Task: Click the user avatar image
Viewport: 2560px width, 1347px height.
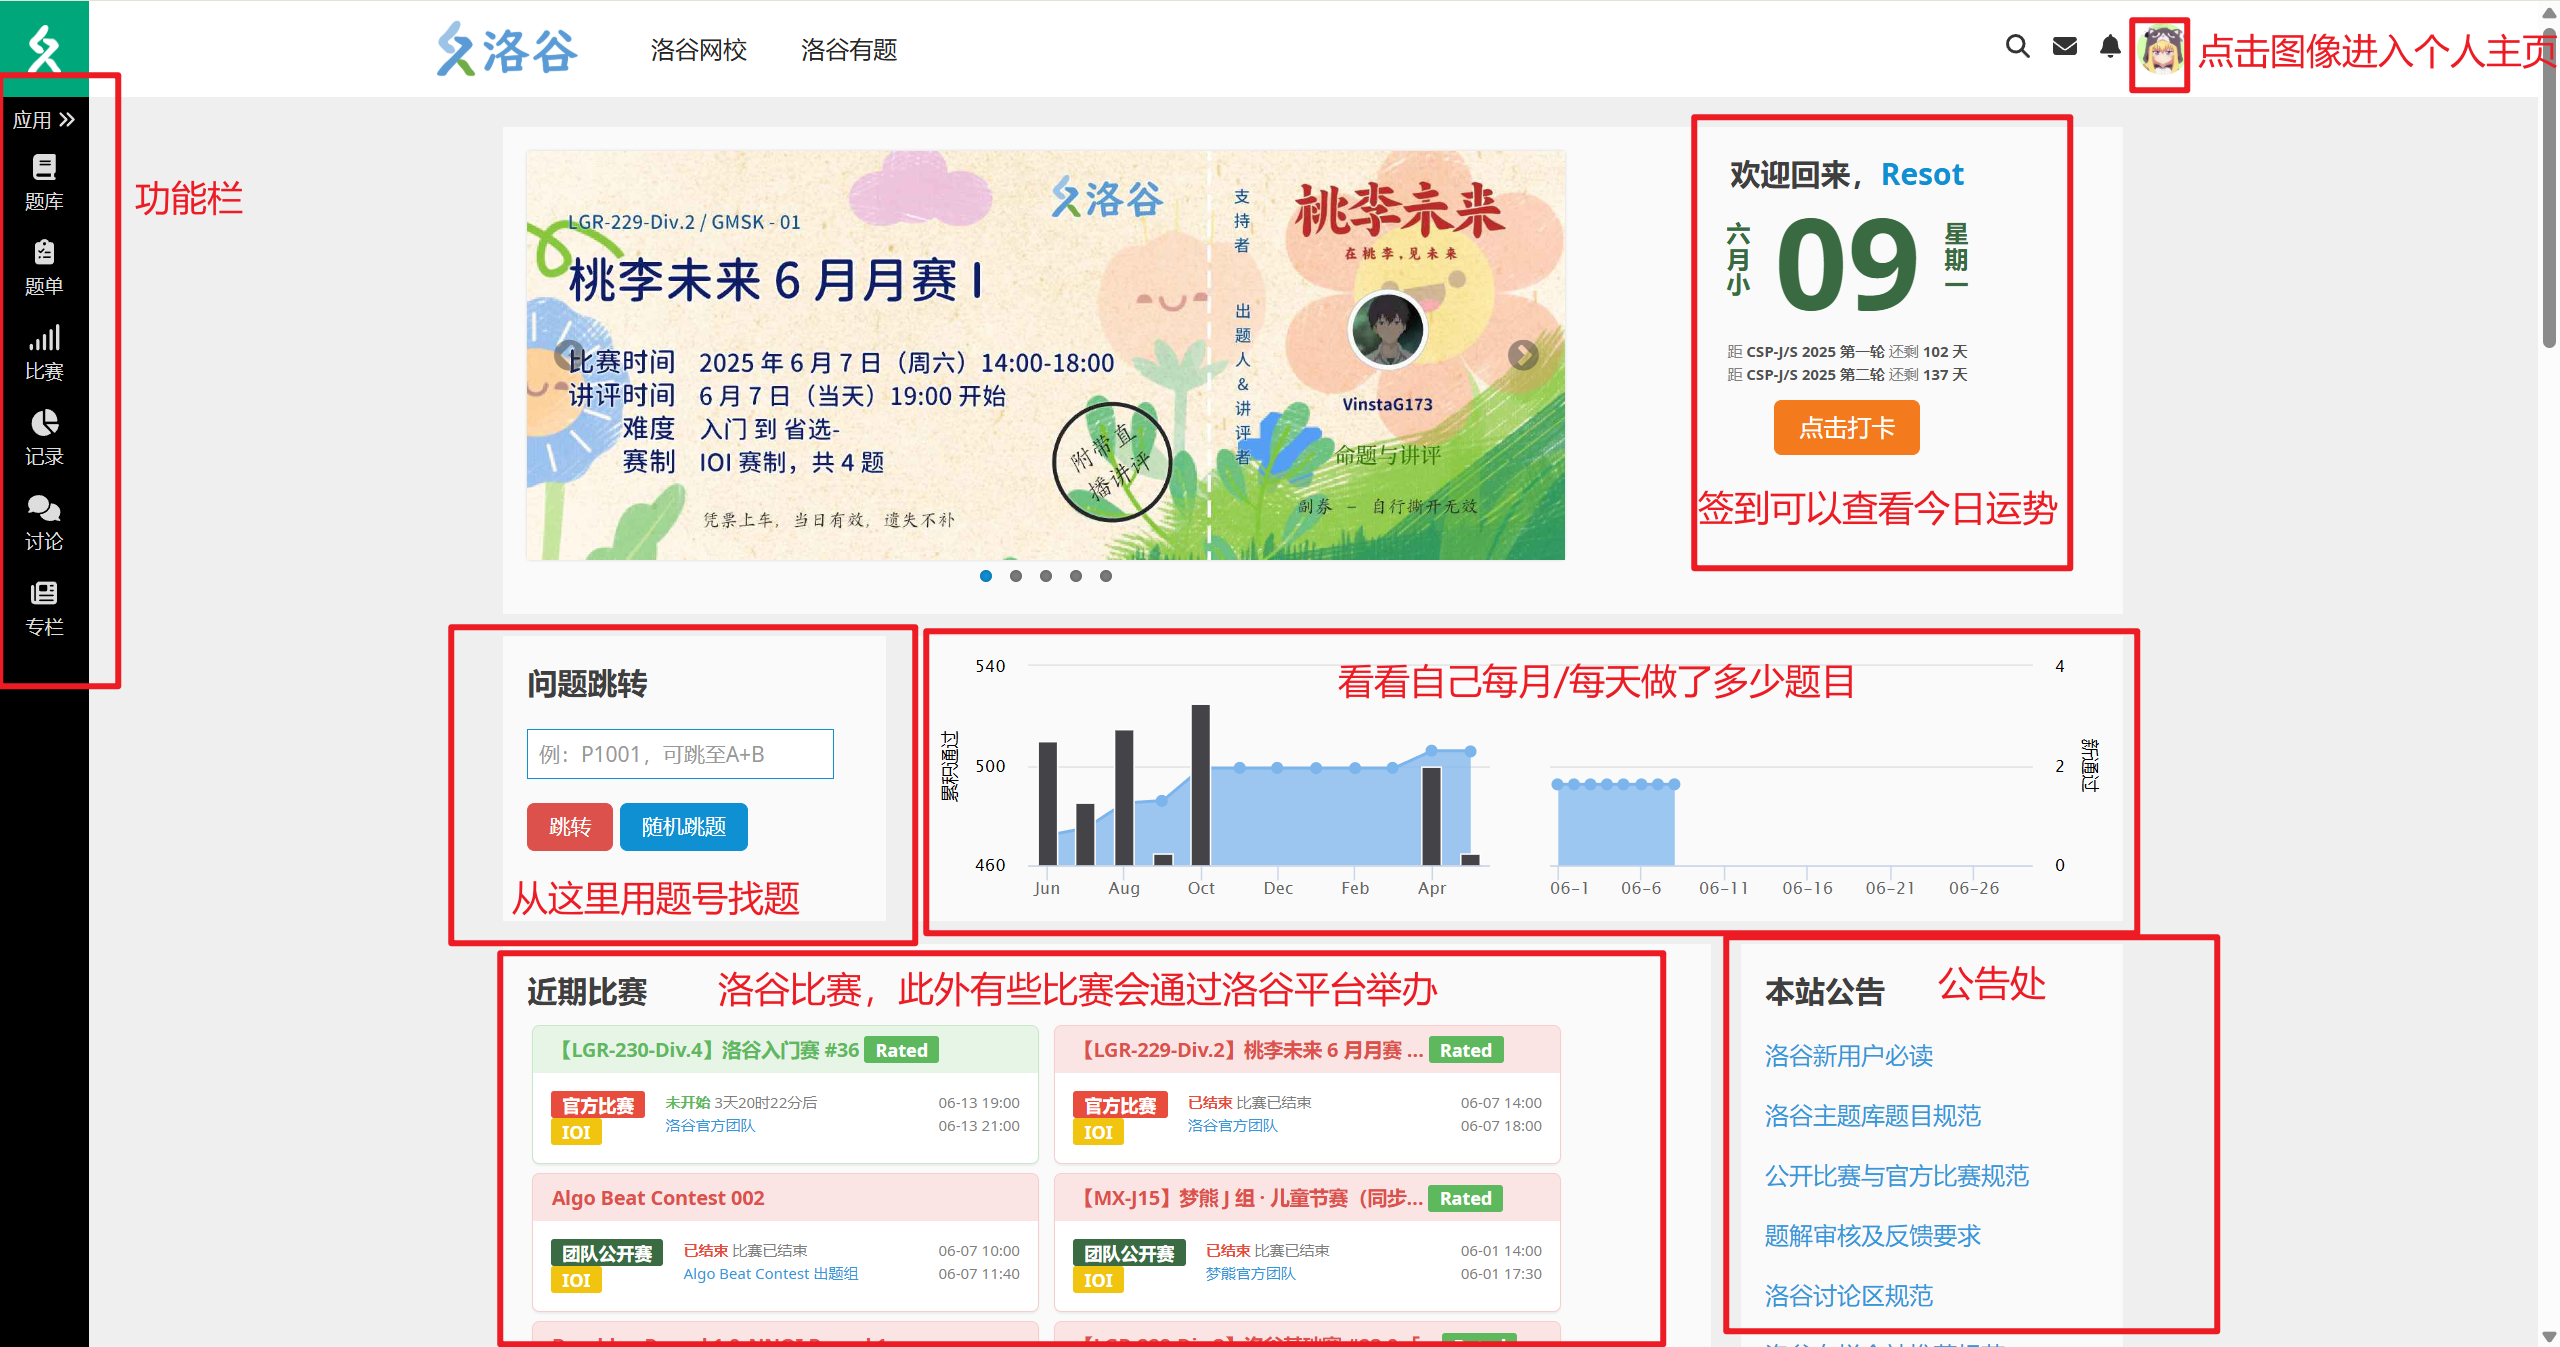Action: click(x=2160, y=50)
